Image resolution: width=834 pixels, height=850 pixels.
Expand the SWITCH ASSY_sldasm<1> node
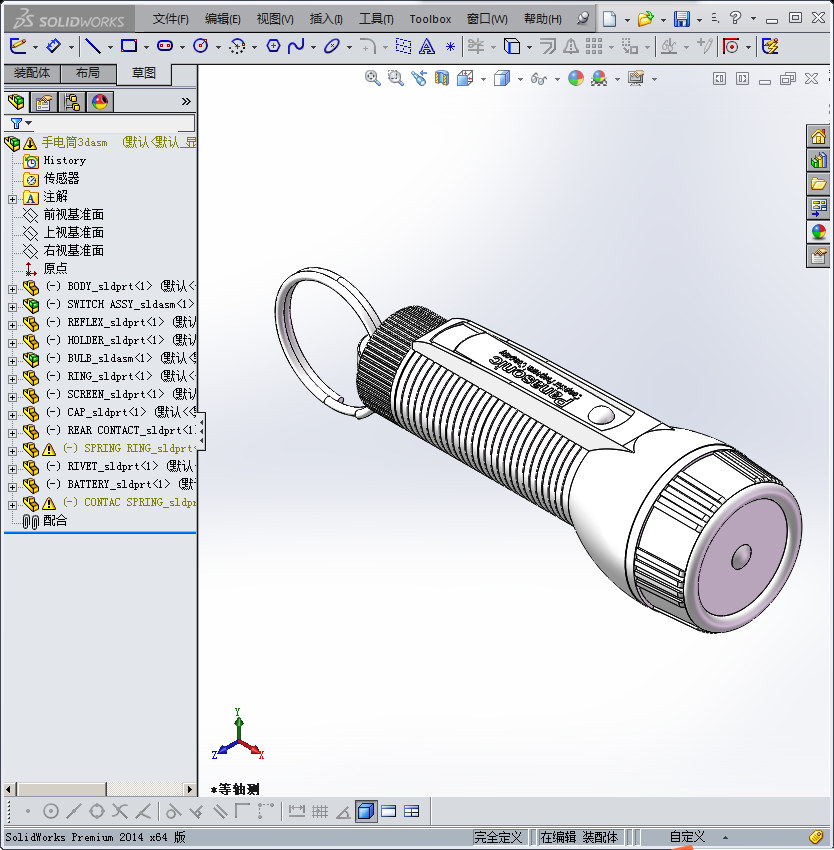click(12, 307)
